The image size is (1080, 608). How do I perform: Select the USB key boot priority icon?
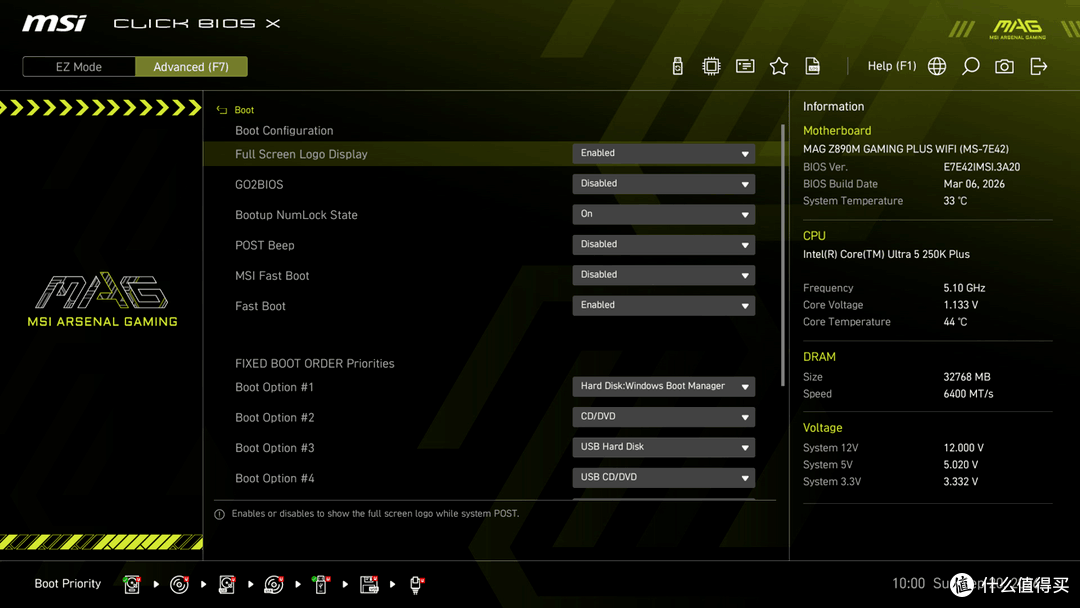(x=321, y=584)
